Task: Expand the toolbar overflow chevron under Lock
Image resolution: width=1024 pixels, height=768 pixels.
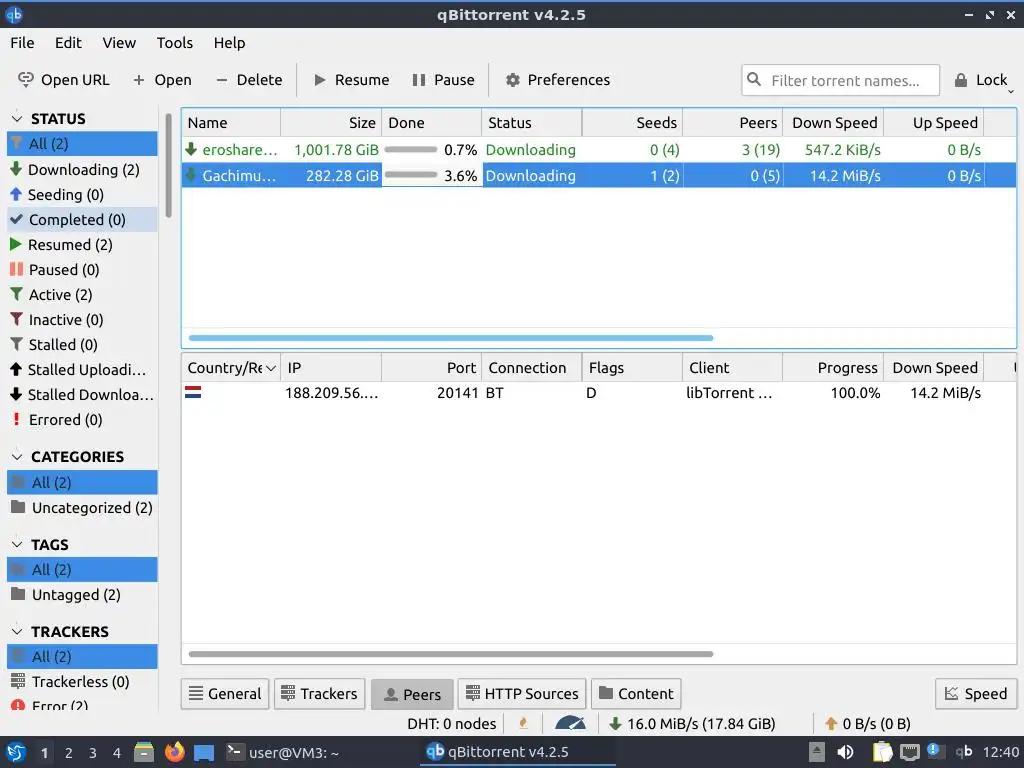Action: [1010, 93]
